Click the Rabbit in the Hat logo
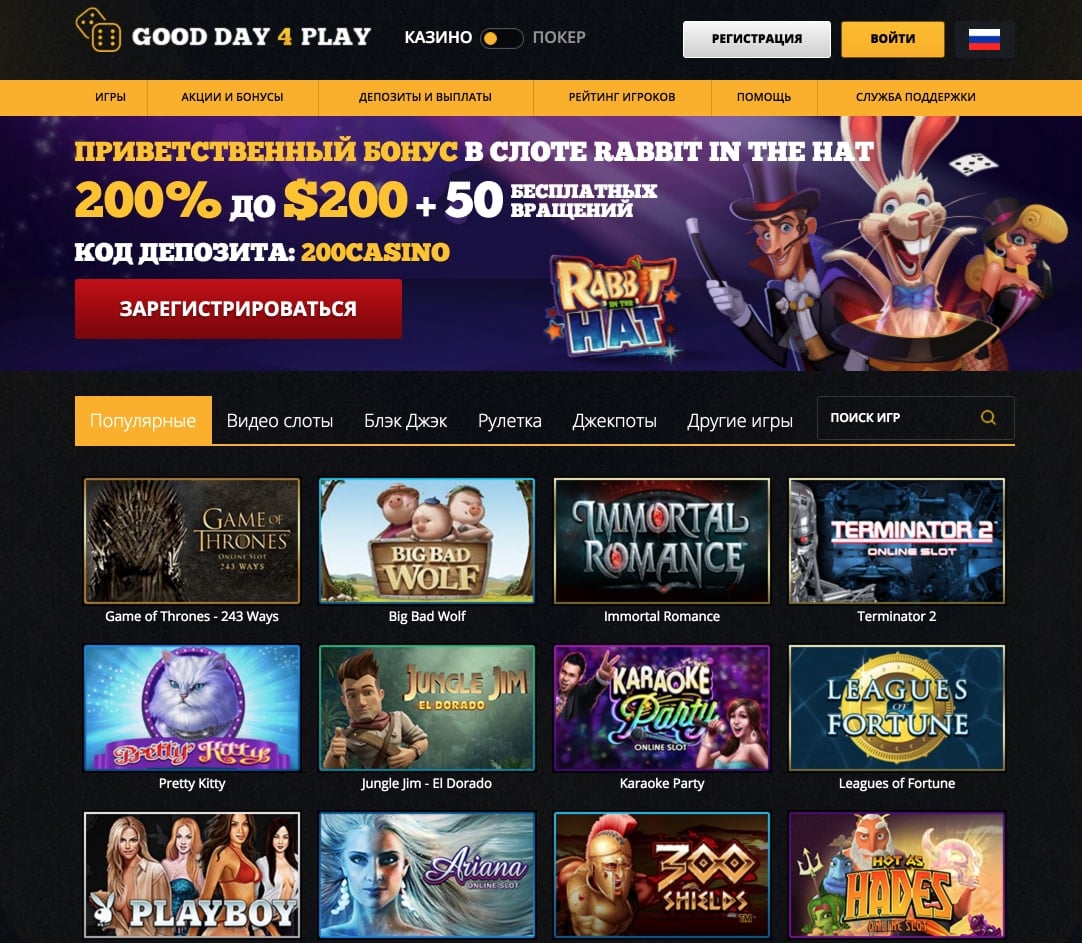The width and height of the screenshot is (1082, 943). [613, 306]
